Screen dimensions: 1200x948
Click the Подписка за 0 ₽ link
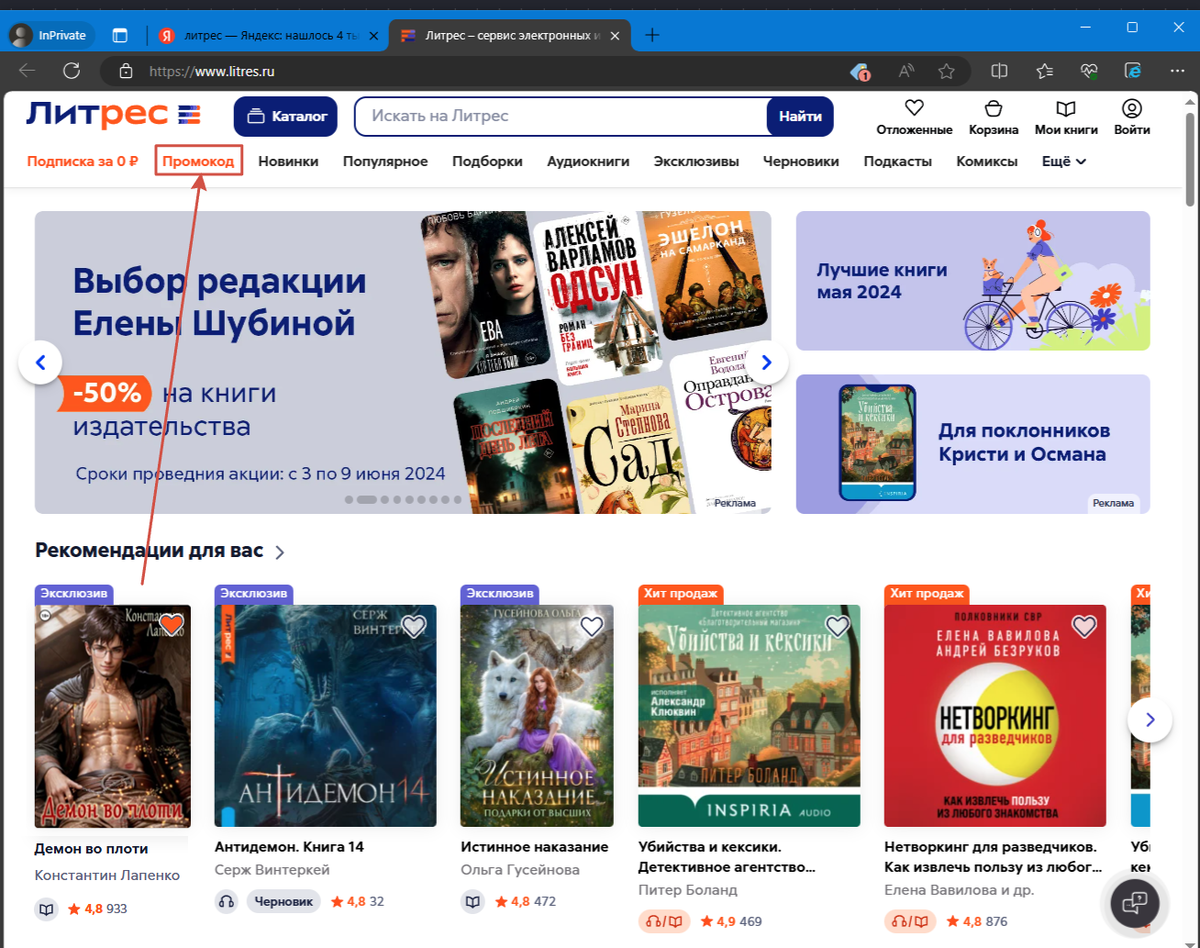tap(82, 161)
